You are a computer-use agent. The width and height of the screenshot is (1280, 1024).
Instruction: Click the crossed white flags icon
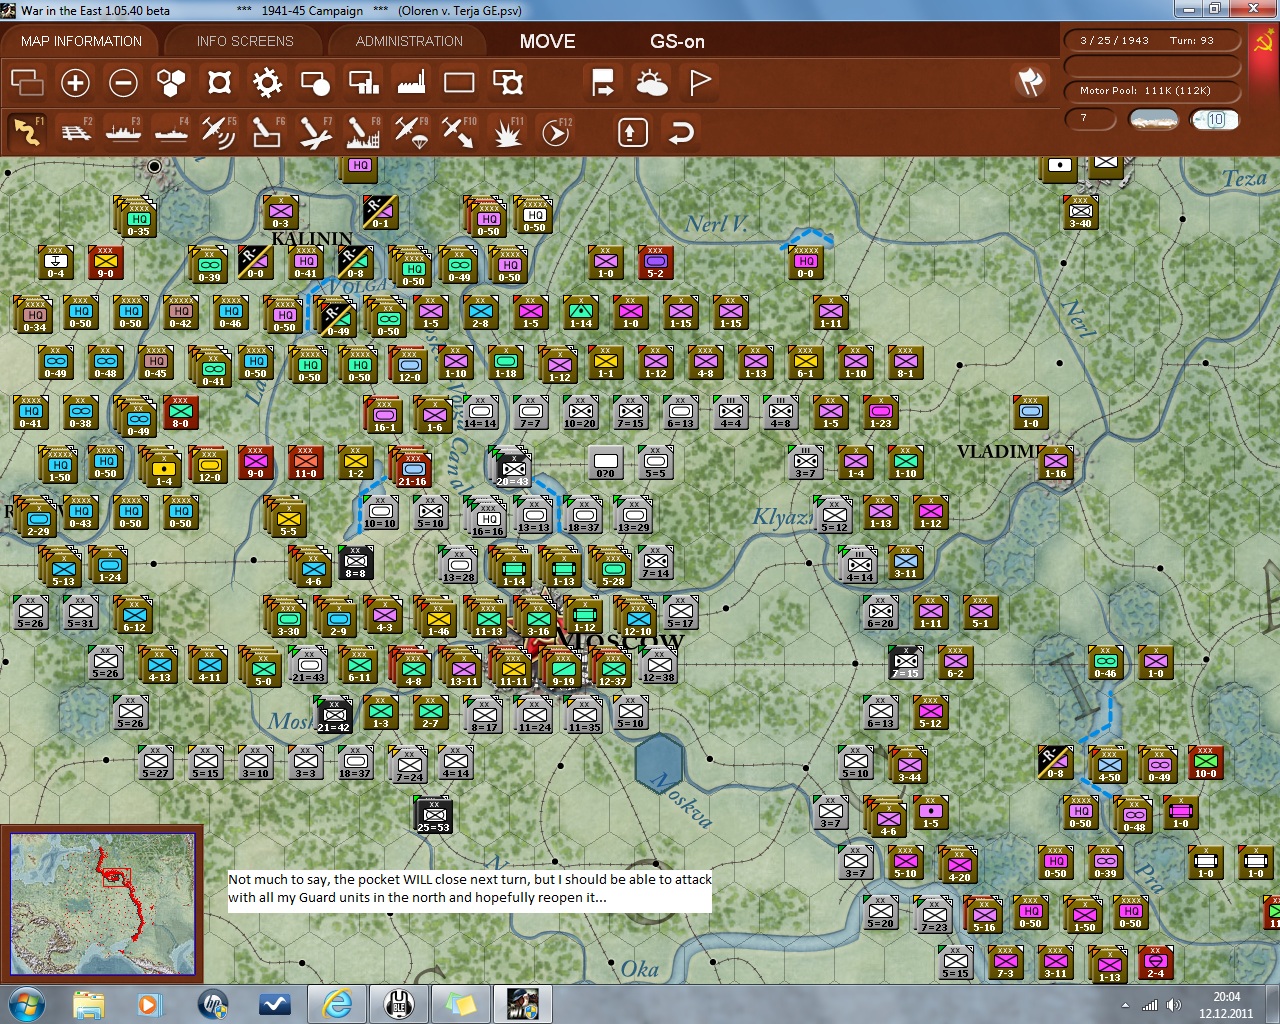pos(1030,82)
